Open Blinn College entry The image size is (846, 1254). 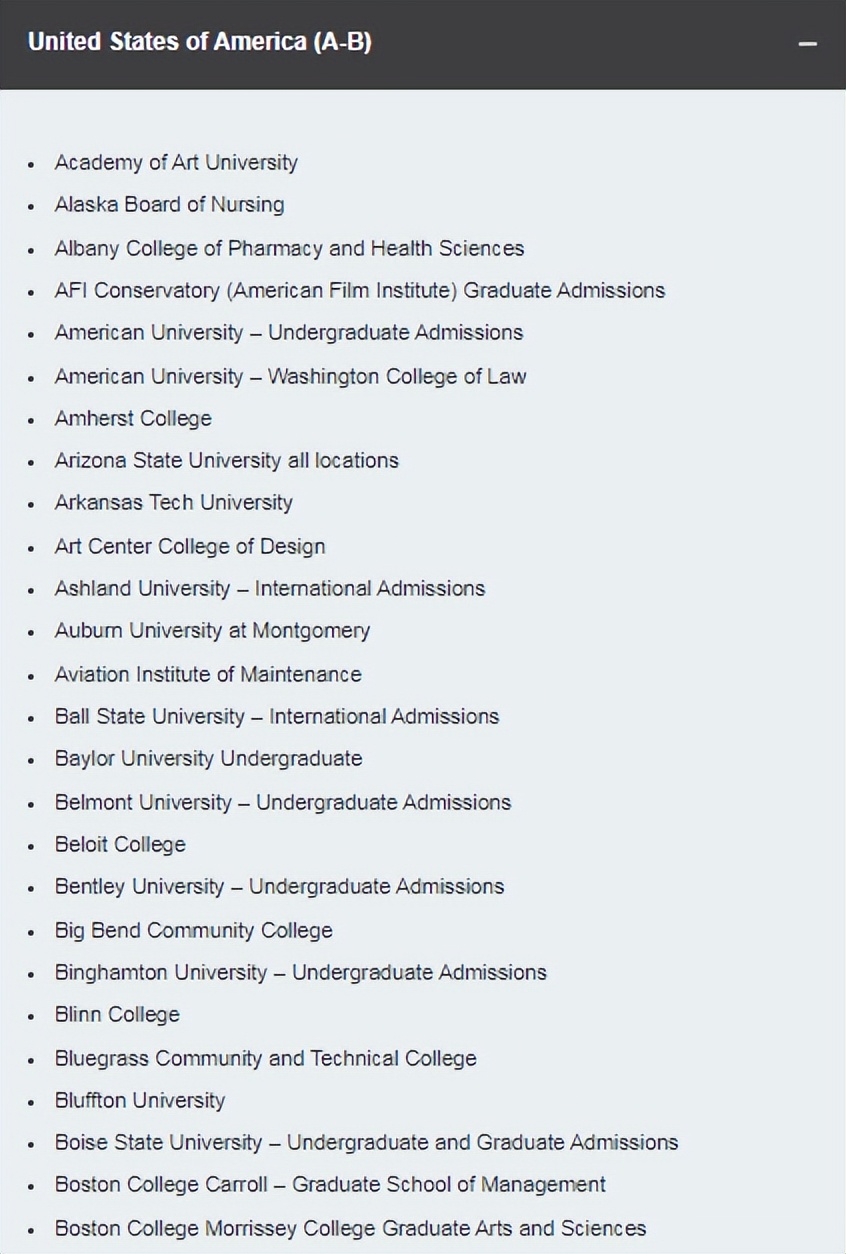(x=117, y=1014)
